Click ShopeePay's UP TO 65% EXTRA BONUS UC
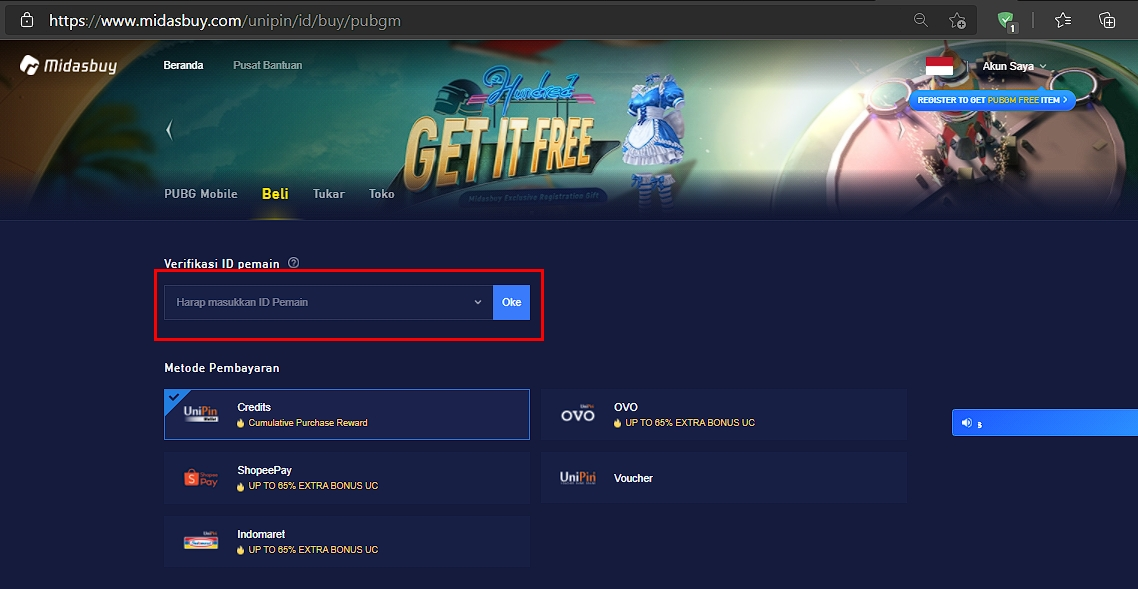Image resolution: width=1138 pixels, height=589 pixels. [313, 486]
